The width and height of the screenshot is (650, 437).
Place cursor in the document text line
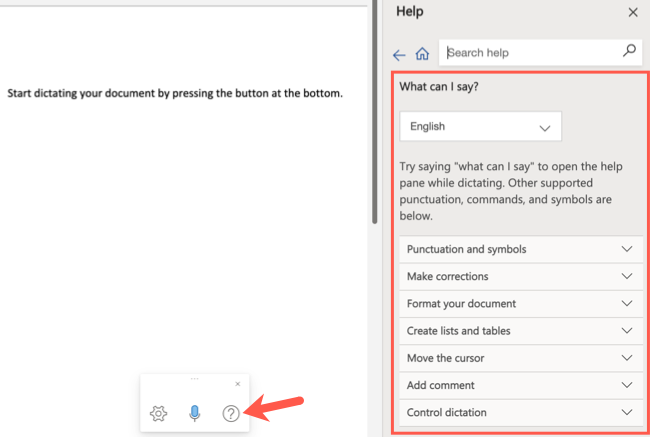click(175, 93)
